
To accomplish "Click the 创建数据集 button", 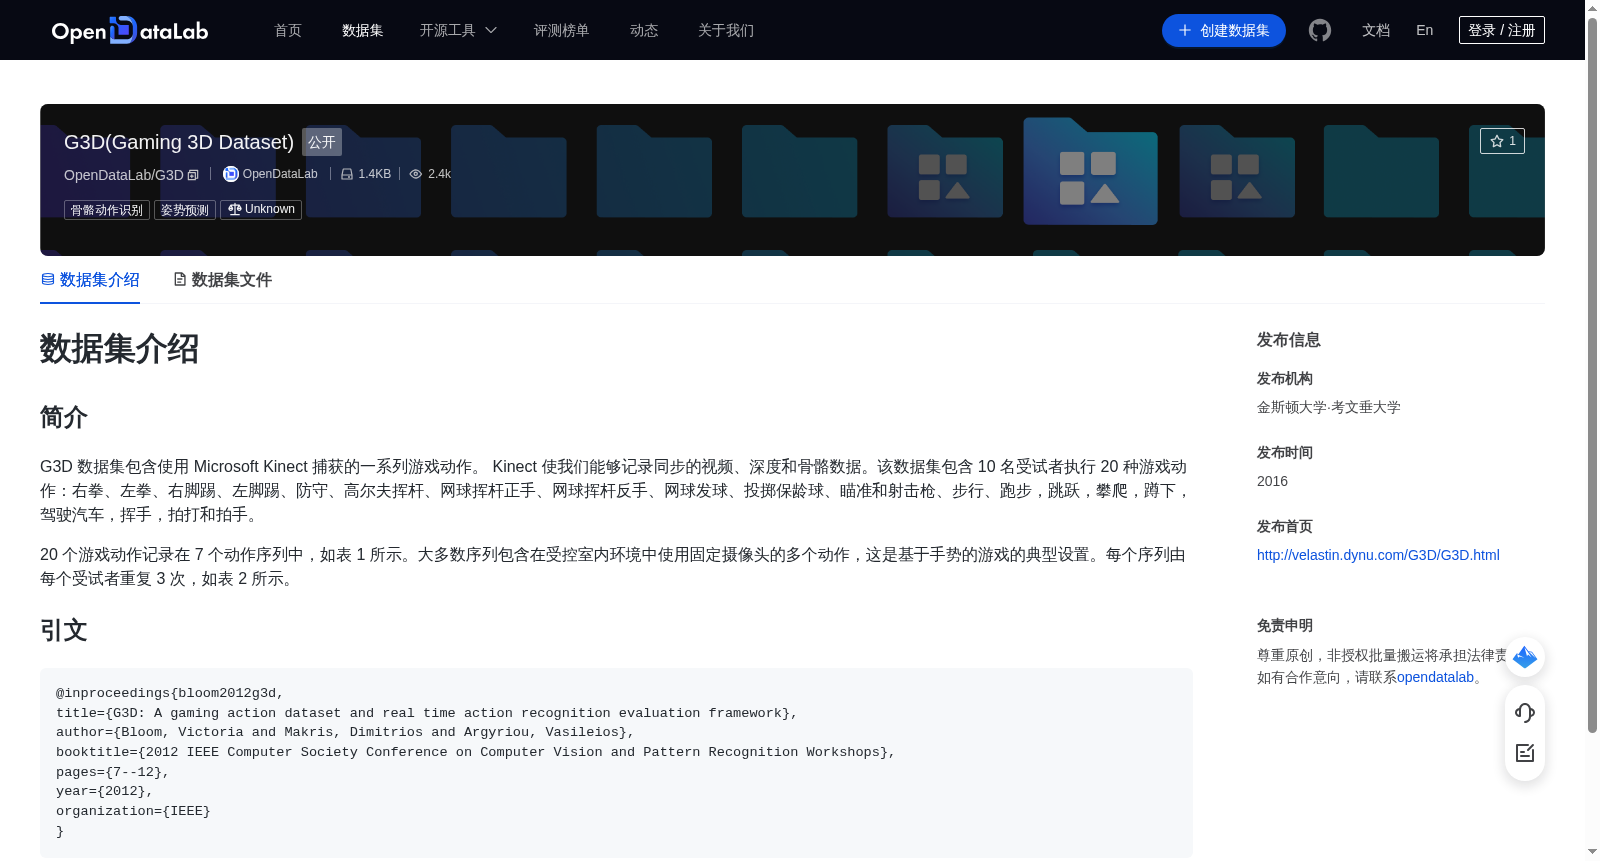I will 1223,30.
